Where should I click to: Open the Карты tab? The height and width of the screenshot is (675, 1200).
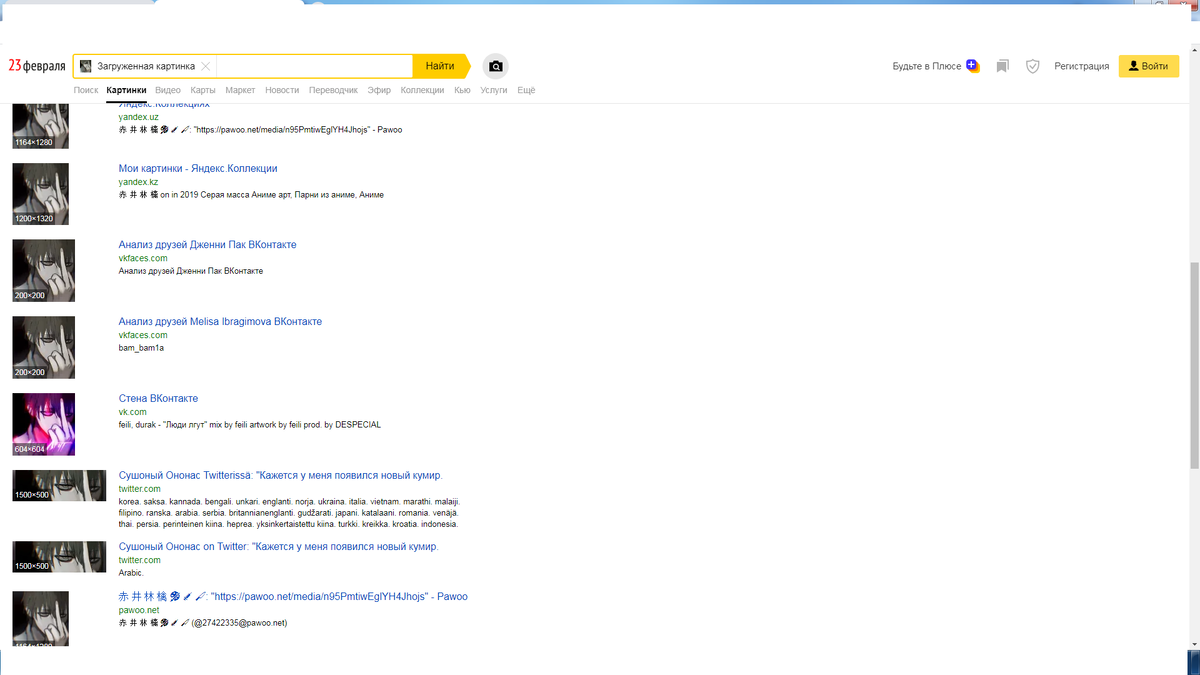pyautogui.click(x=203, y=90)
